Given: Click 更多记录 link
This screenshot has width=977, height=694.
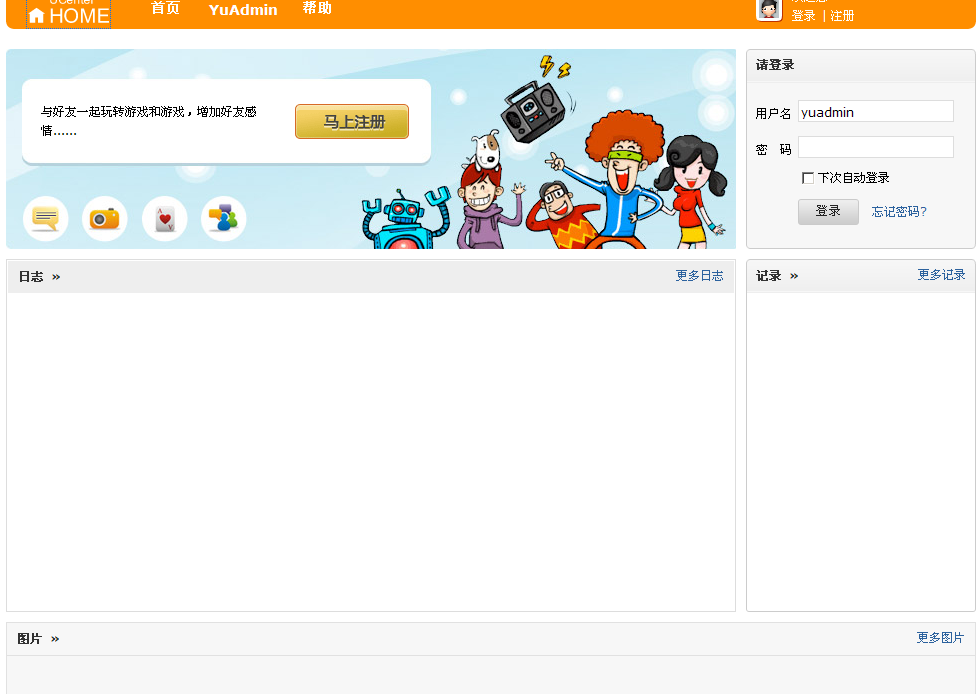Looking at the screenshot, I should point(941,275).
